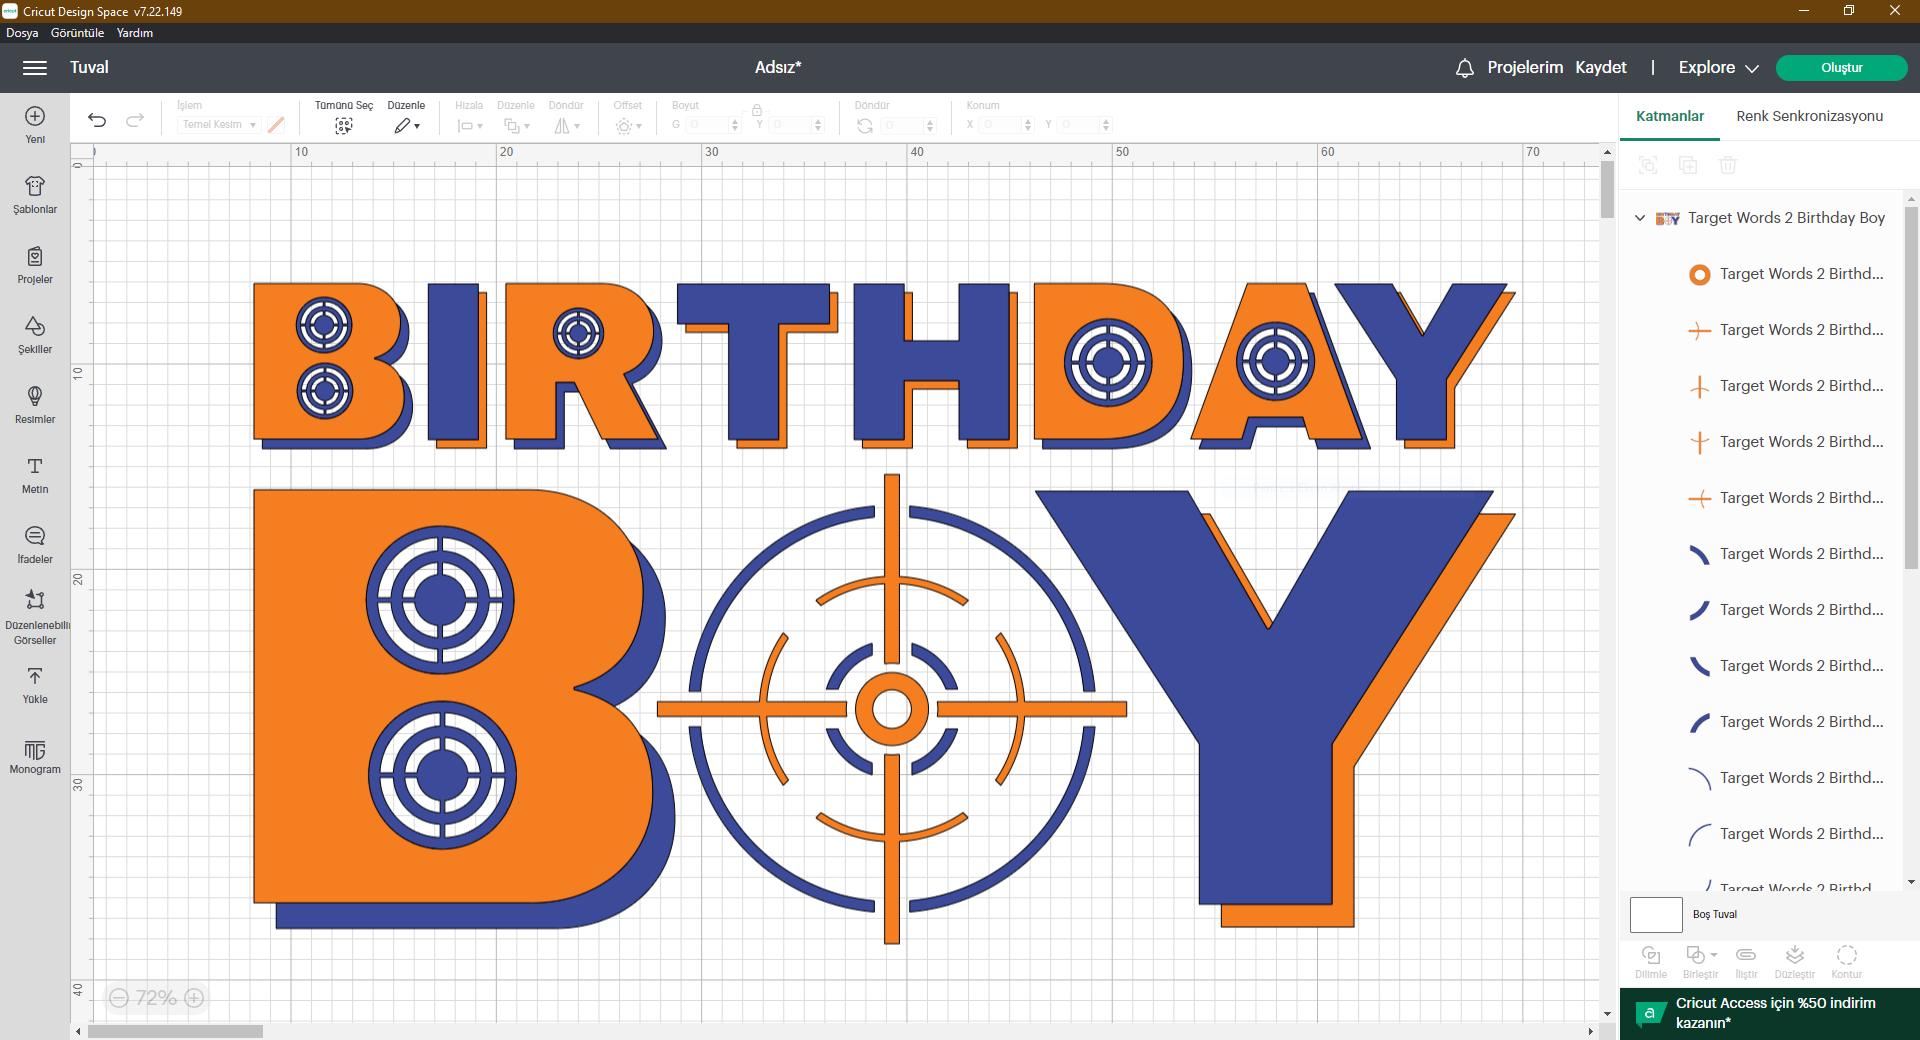Click the undo arrow icon

tap(97, 119)
